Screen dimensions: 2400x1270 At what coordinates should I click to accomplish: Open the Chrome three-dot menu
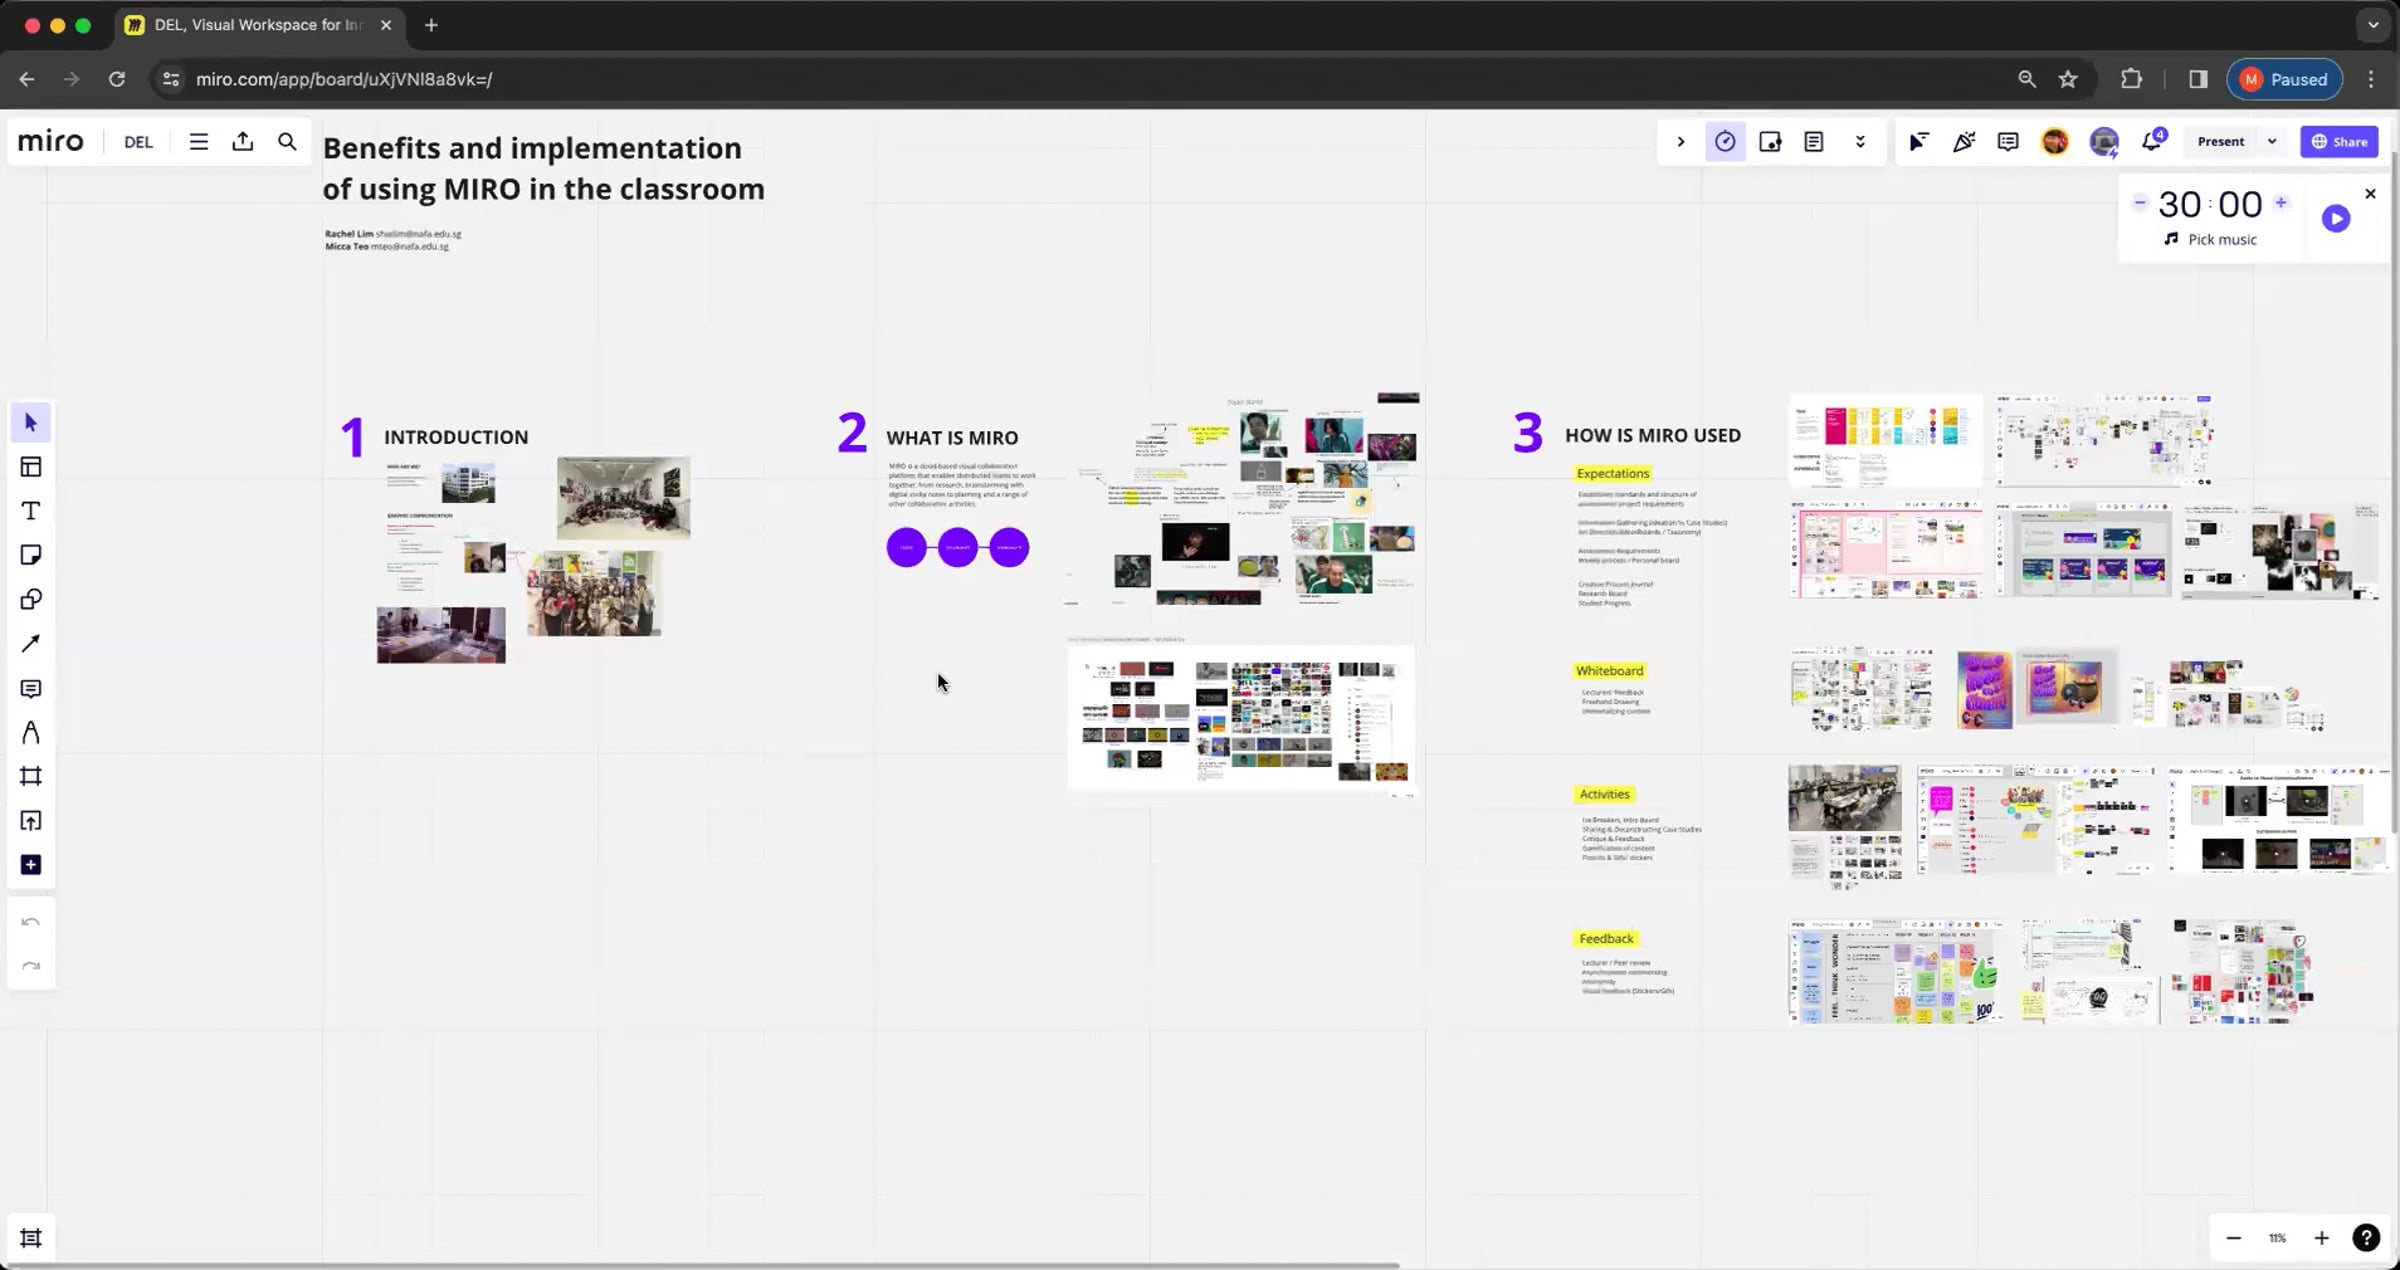tap(2371, 79)
